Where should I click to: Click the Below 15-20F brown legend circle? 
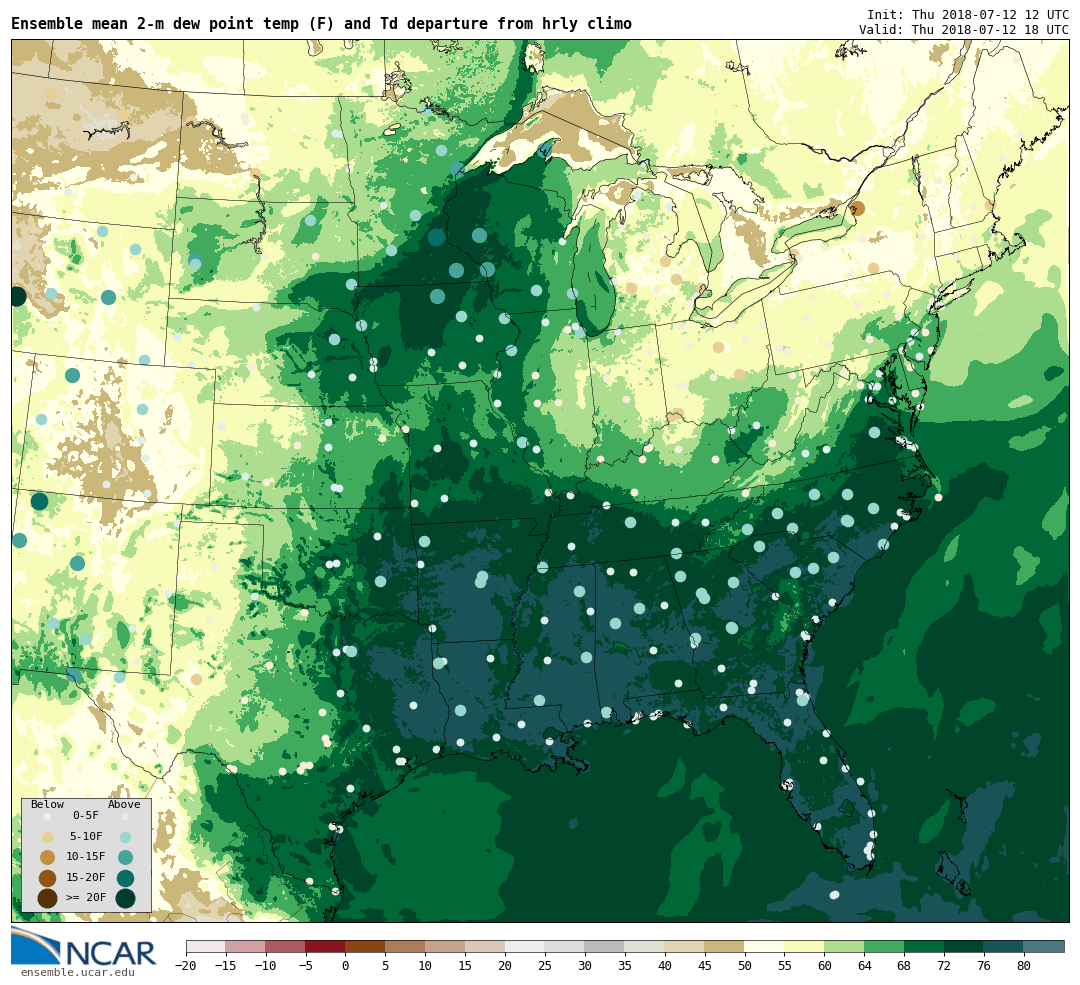(x=48, y=878)
